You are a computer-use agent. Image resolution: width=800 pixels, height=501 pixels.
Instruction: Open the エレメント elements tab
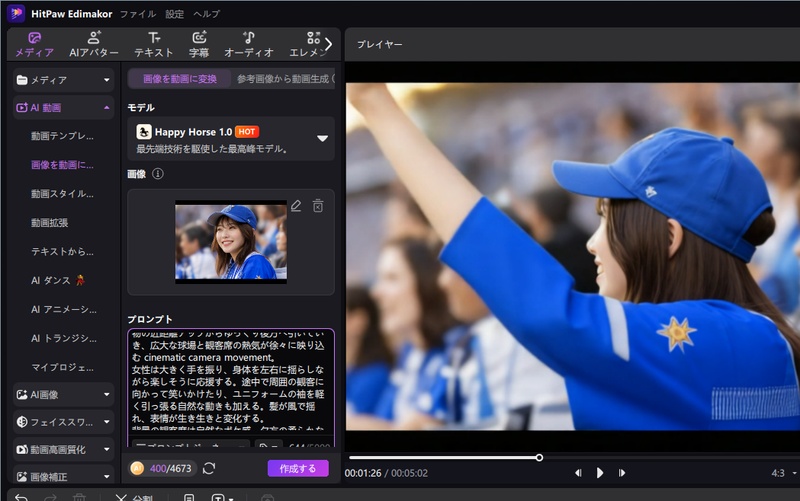point(308,44)
